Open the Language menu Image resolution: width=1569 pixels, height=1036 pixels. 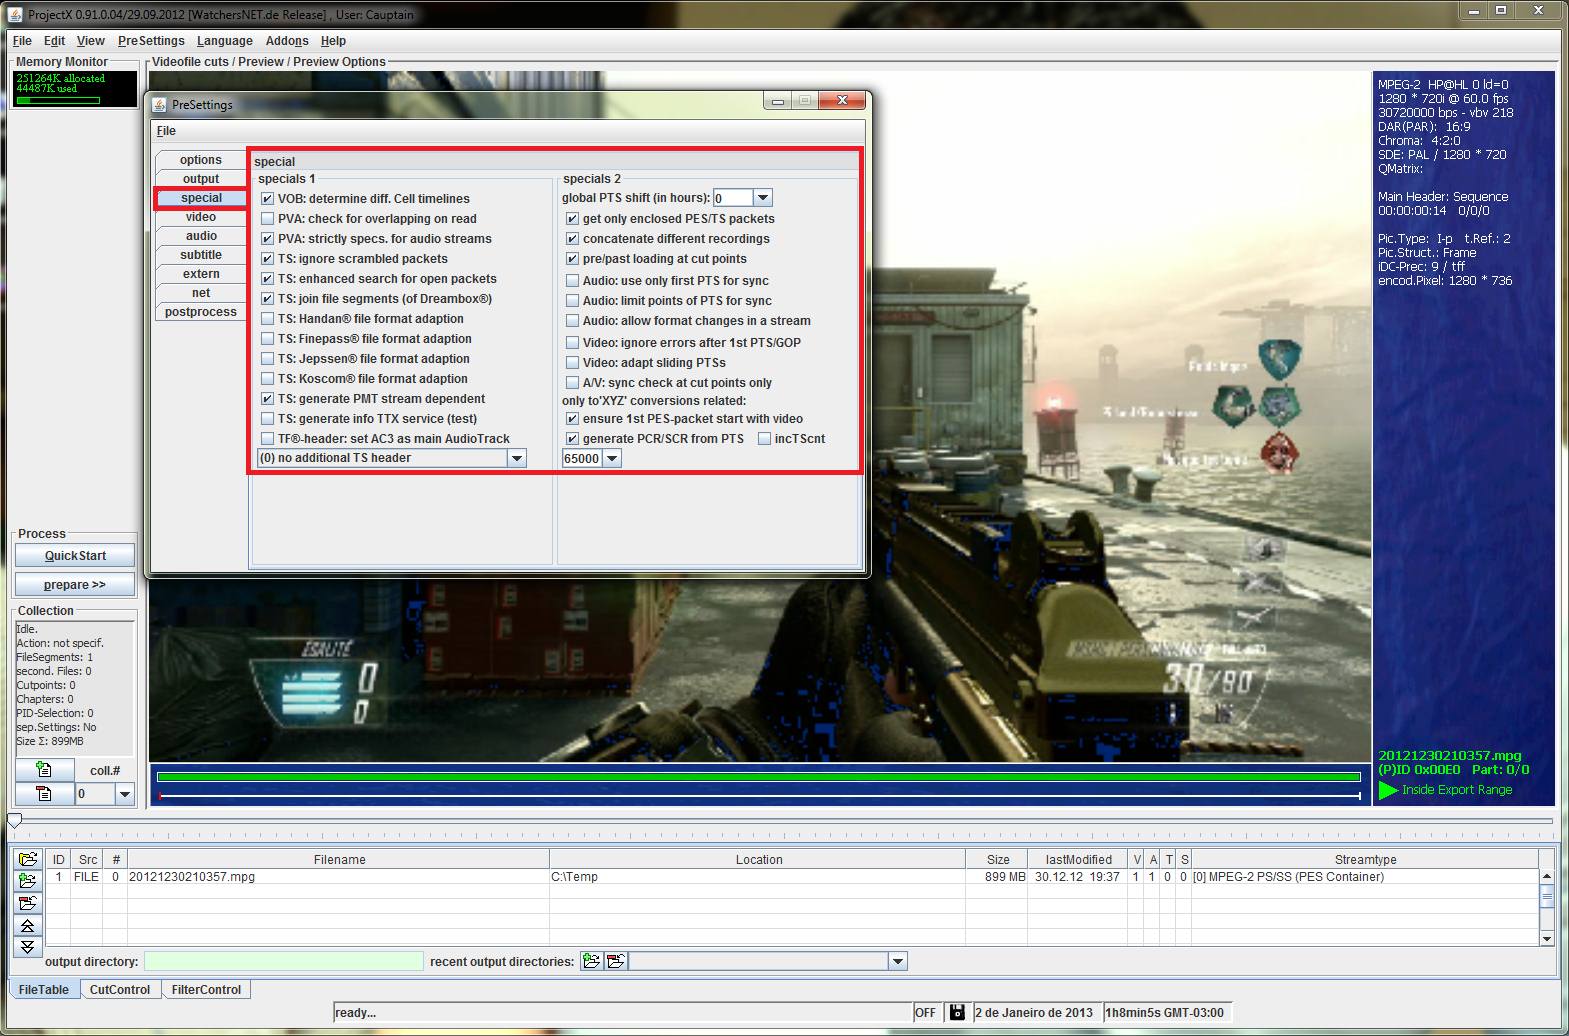coord(224,41)
